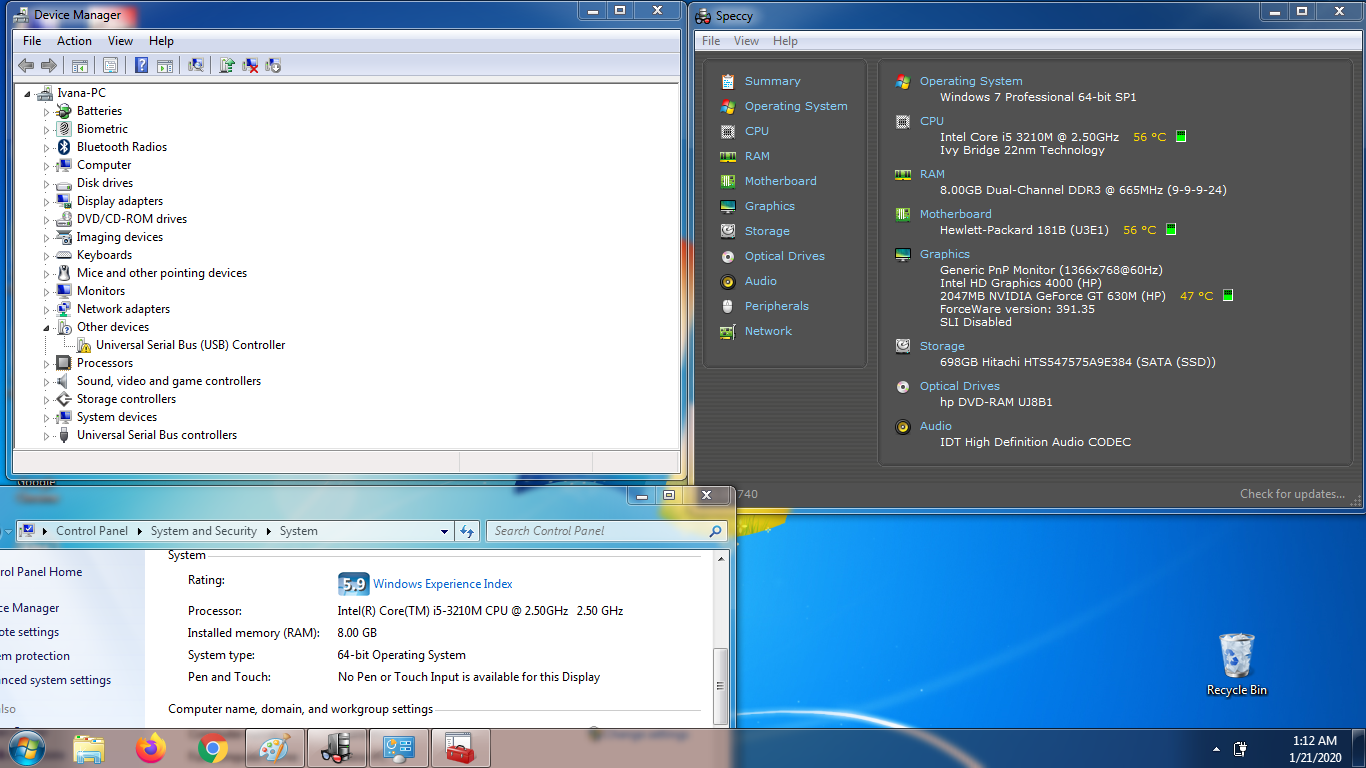
Task: Expand the Display adapters node
Action: pyautogui.click(x=46, y=202)
